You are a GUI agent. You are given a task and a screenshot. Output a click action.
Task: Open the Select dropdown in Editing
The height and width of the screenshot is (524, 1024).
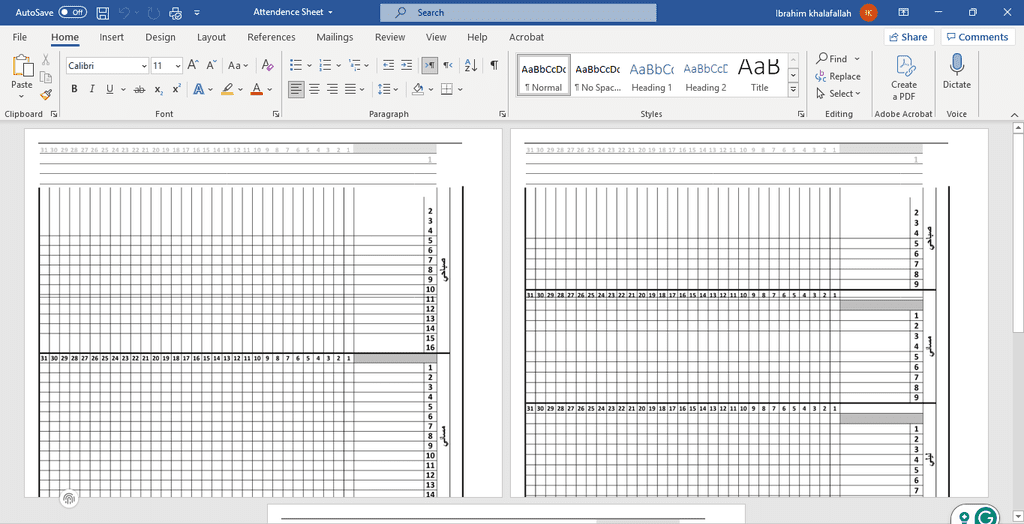click(840, 94)
